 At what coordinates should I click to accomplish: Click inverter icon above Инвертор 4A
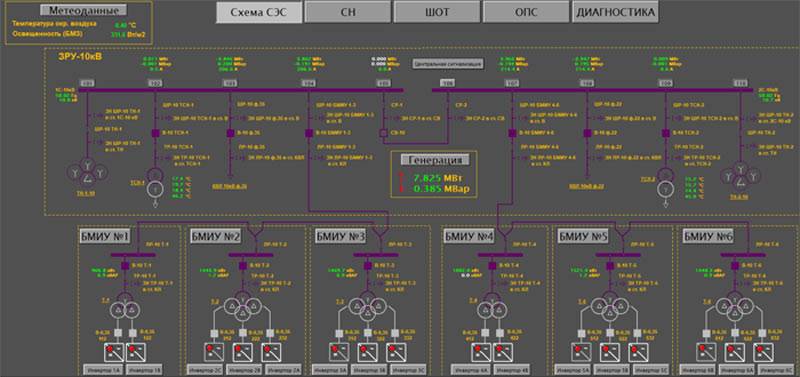[480, 352]
